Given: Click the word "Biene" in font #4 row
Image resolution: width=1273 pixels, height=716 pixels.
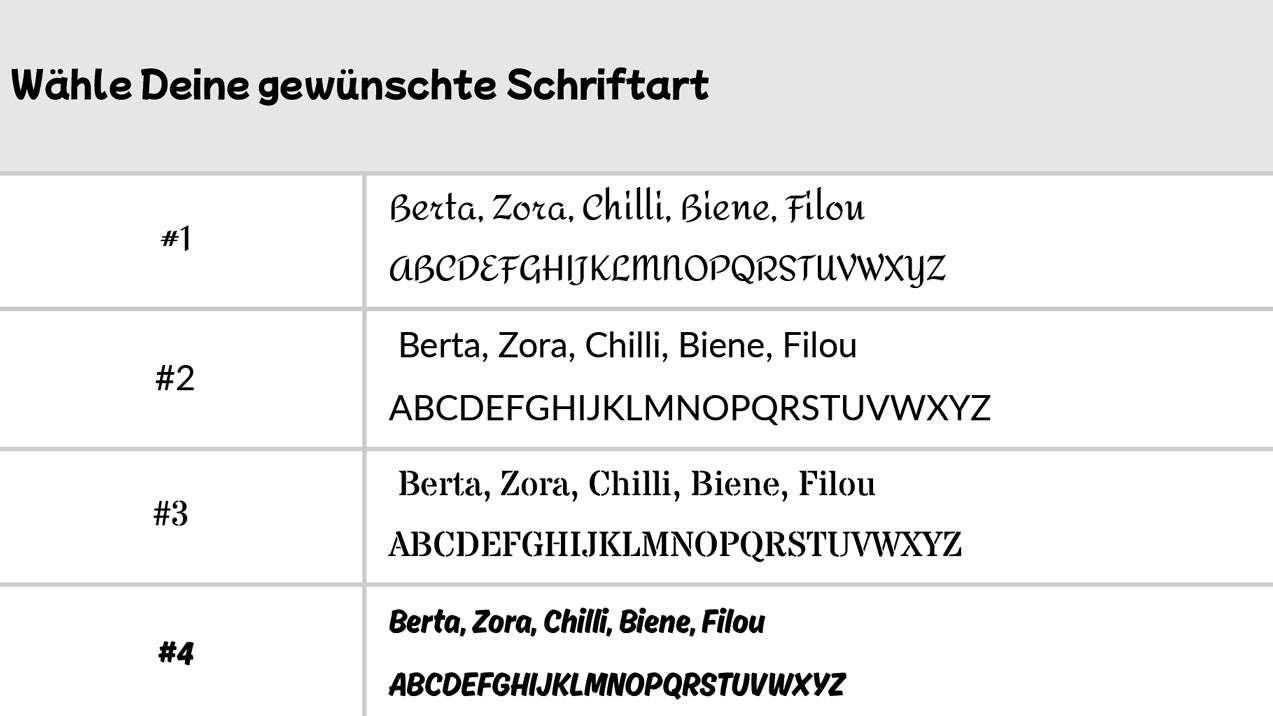Looking at the screenshot, I should [x=654, y=622].
